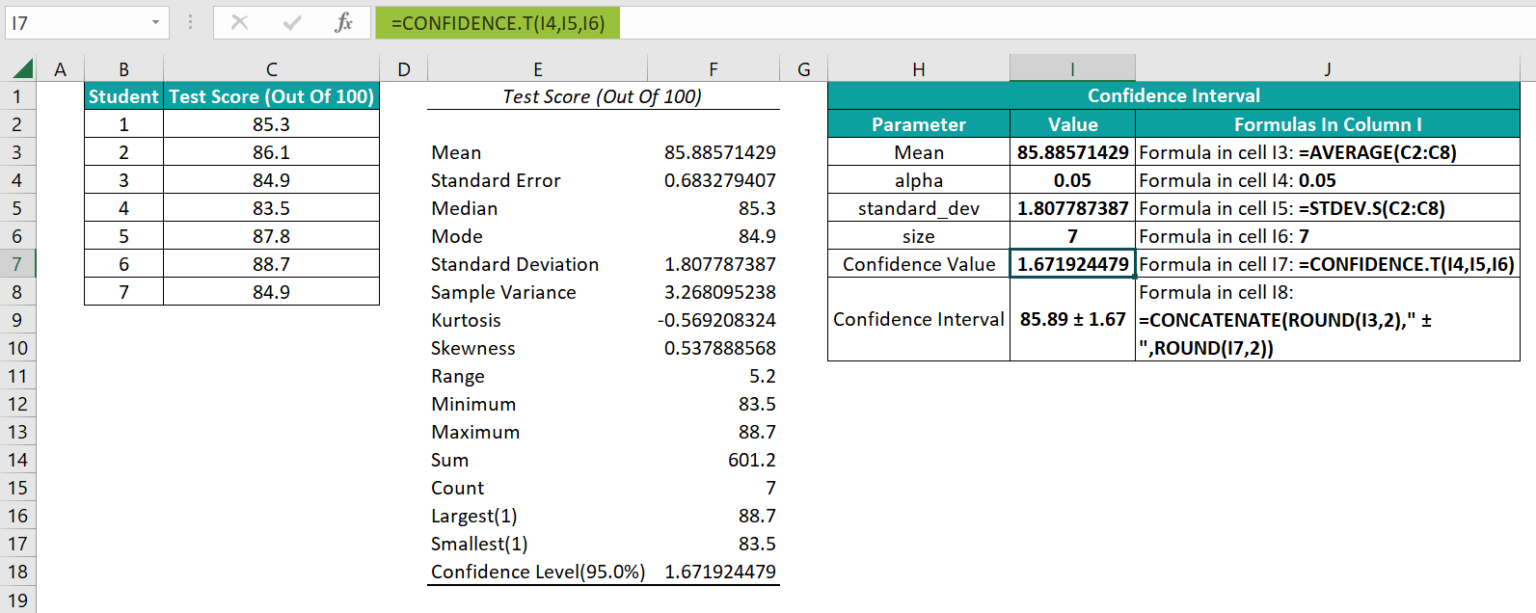Click the Student column header cell
The width and height of the screenshot is (1536, 613).
tap(123, 96)
